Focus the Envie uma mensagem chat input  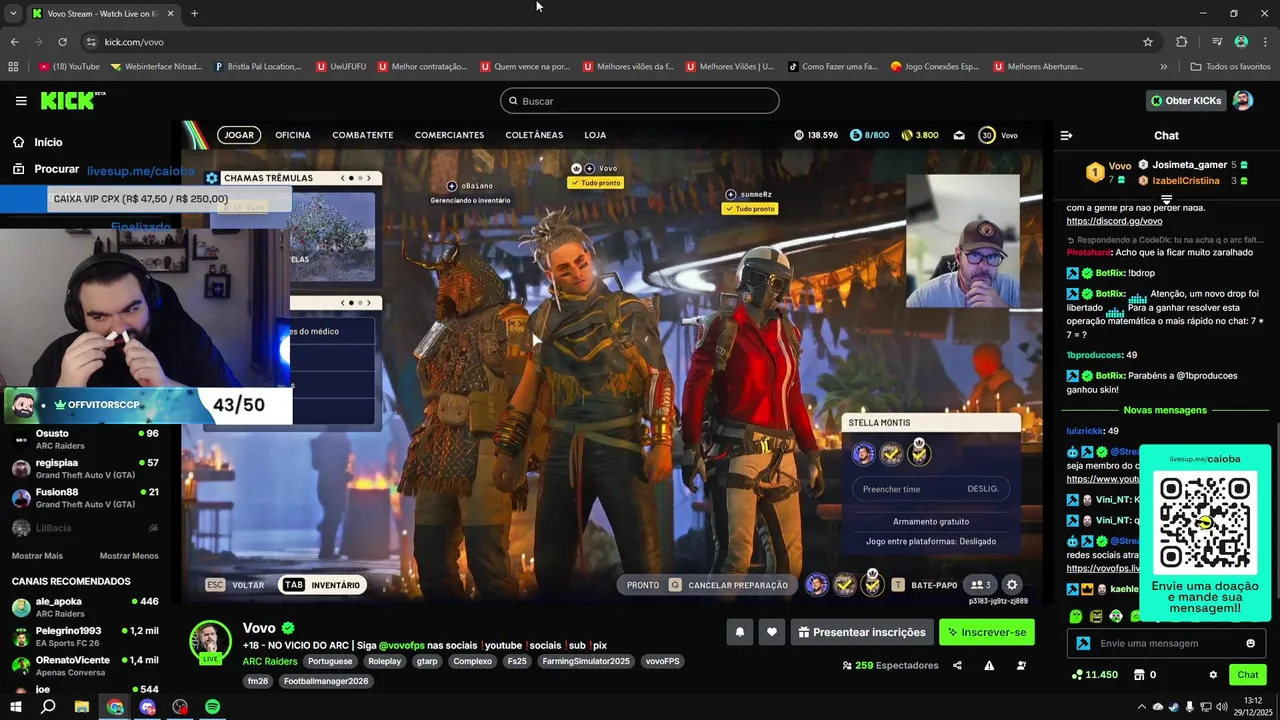1166,643
